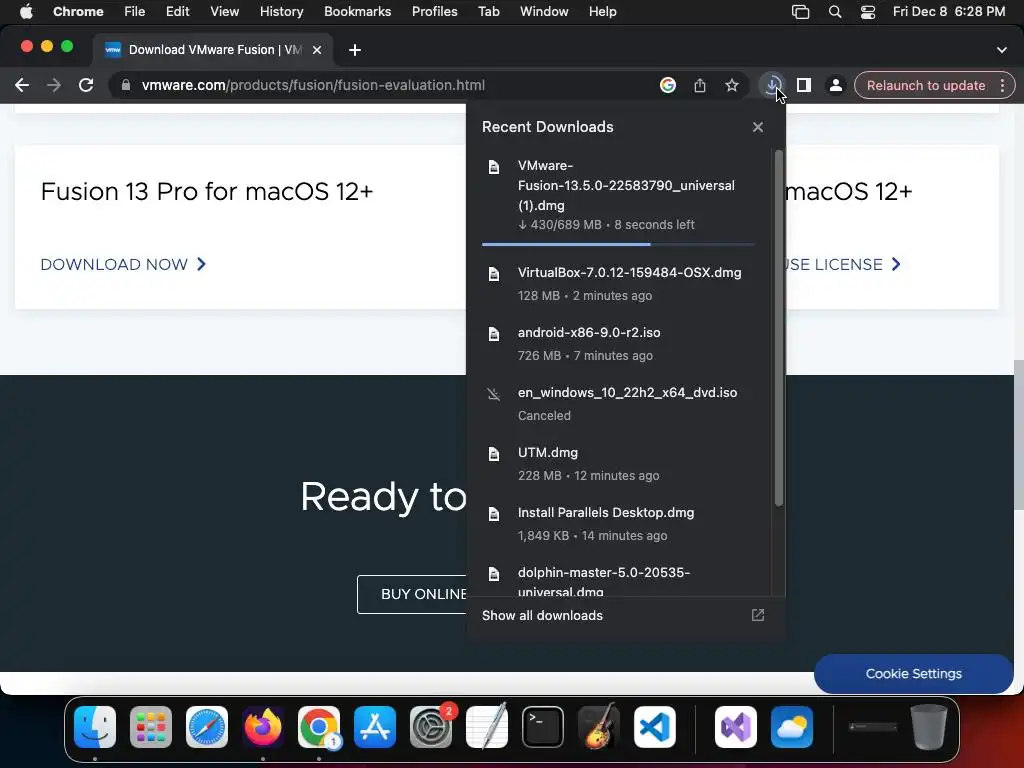Open Cookie Settings
The width and height of the screenshot is (1024, 768).
[914, 673]
